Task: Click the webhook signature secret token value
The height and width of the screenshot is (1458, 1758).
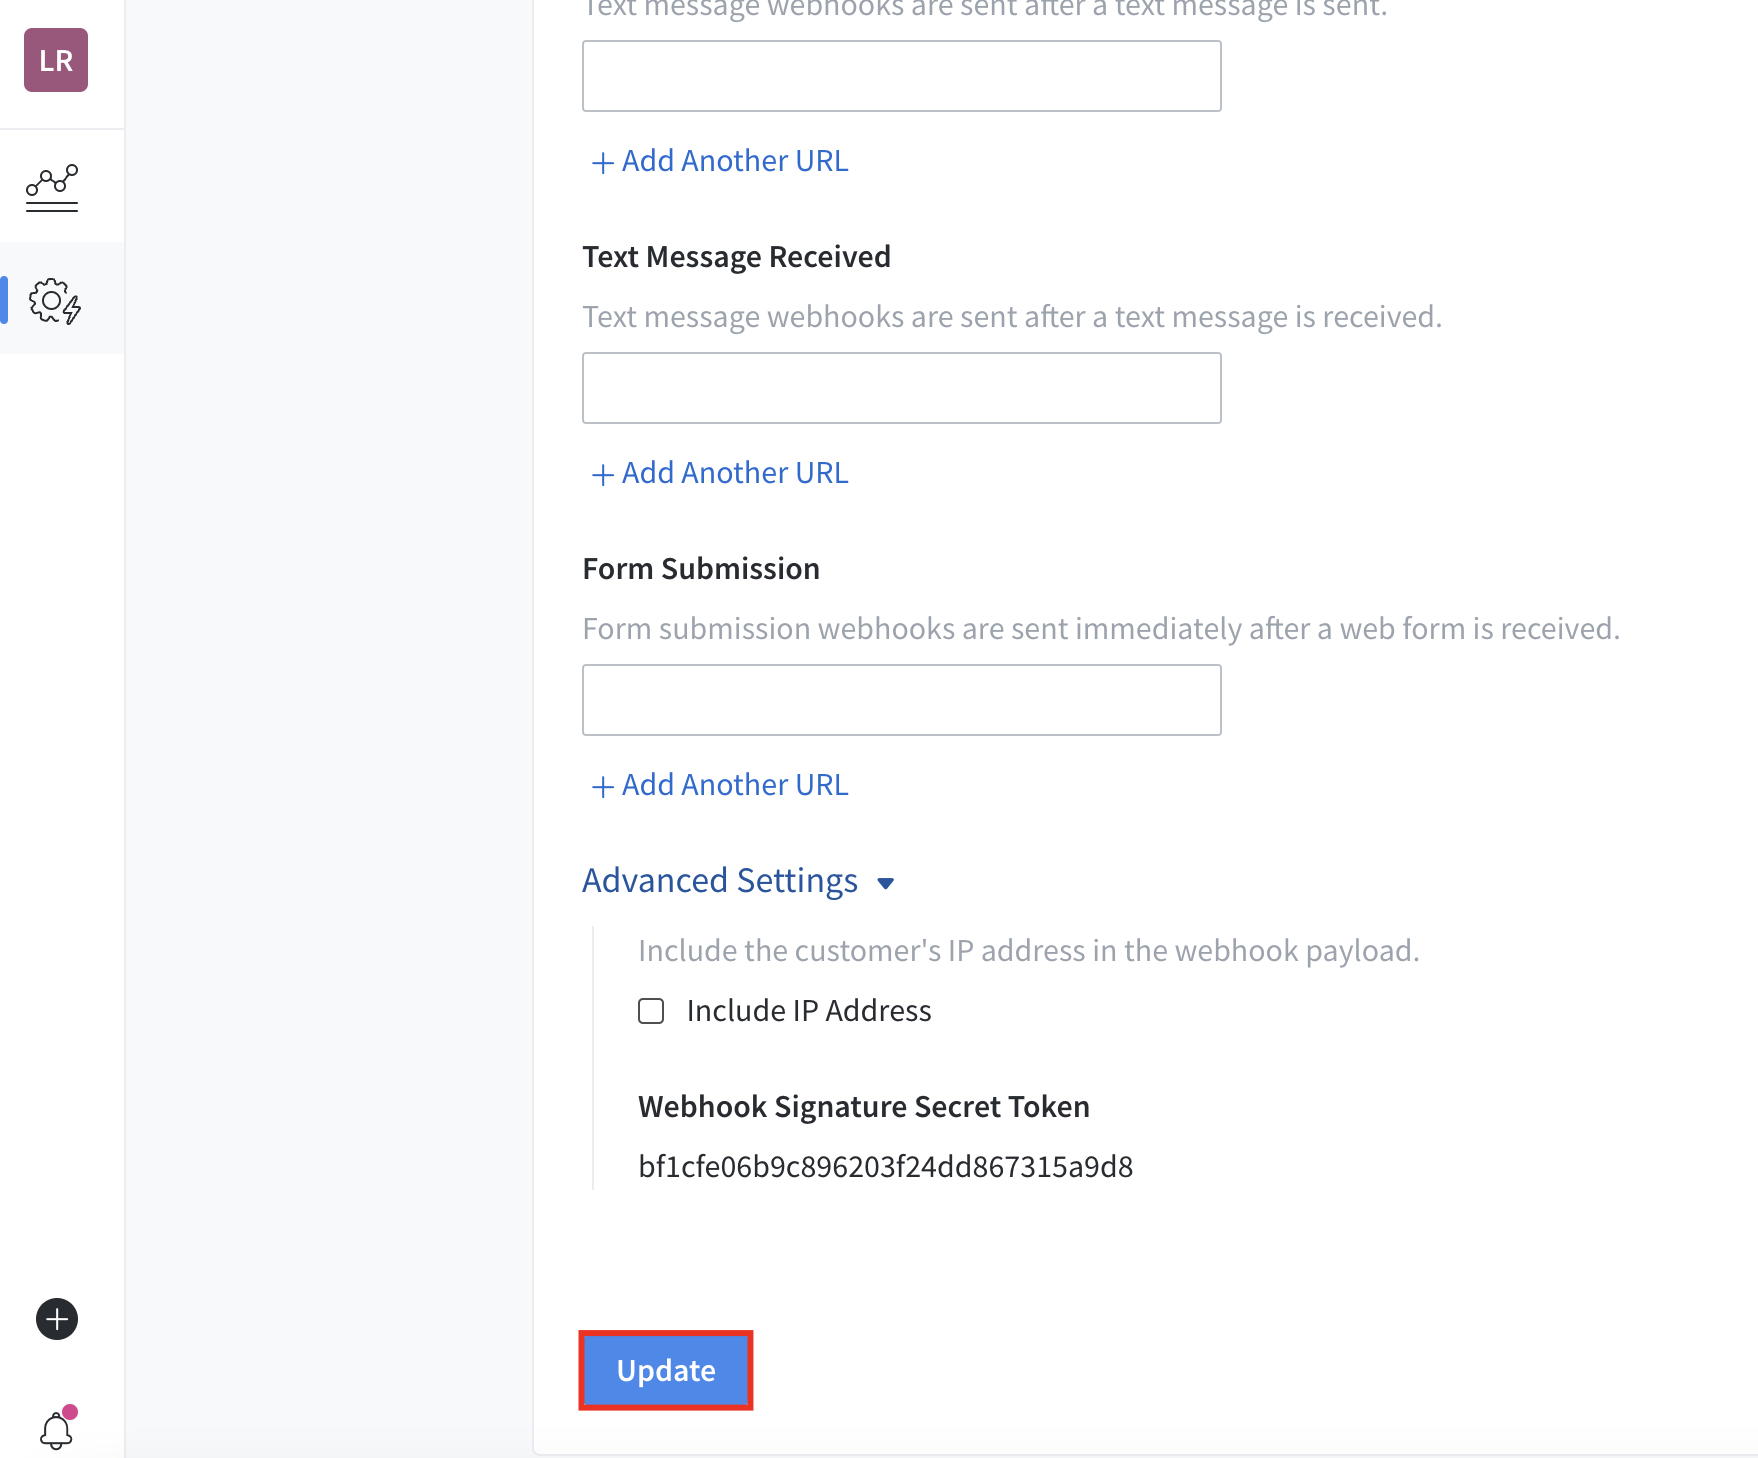Action: (885, 1167)
